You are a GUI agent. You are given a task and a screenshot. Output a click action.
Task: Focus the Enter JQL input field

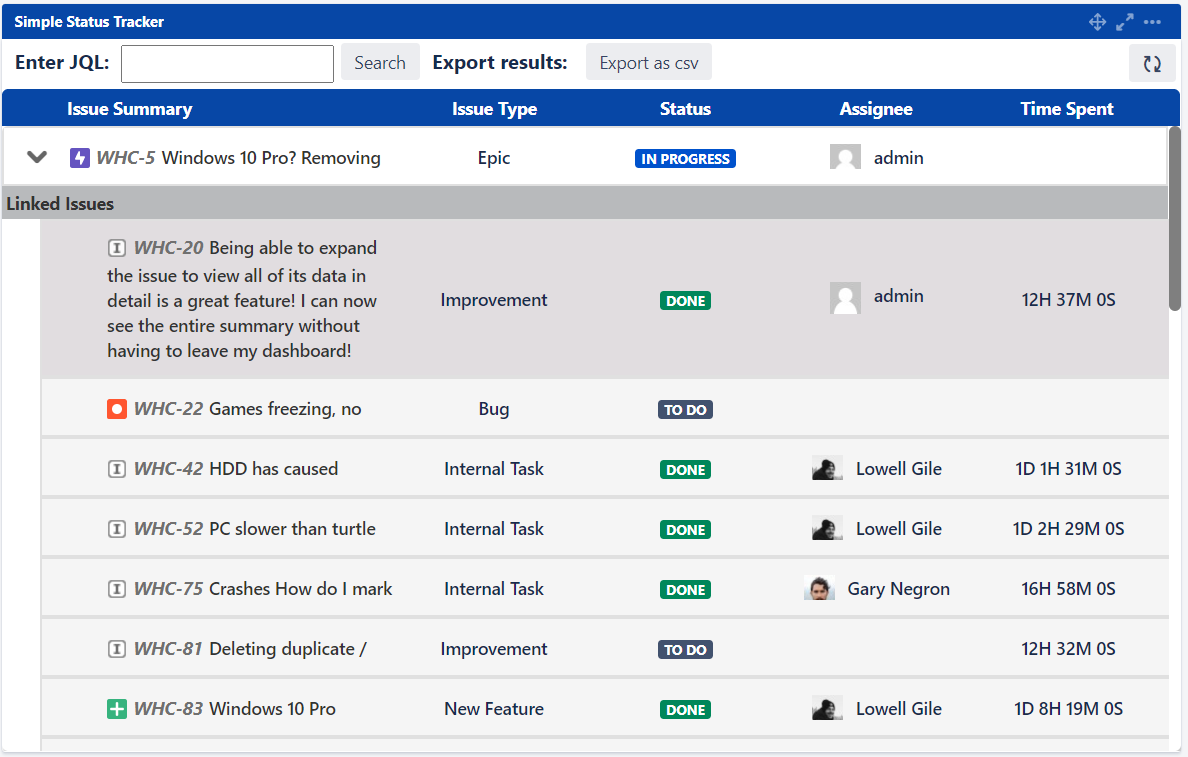pyautogui.click(x=227, y=64)
